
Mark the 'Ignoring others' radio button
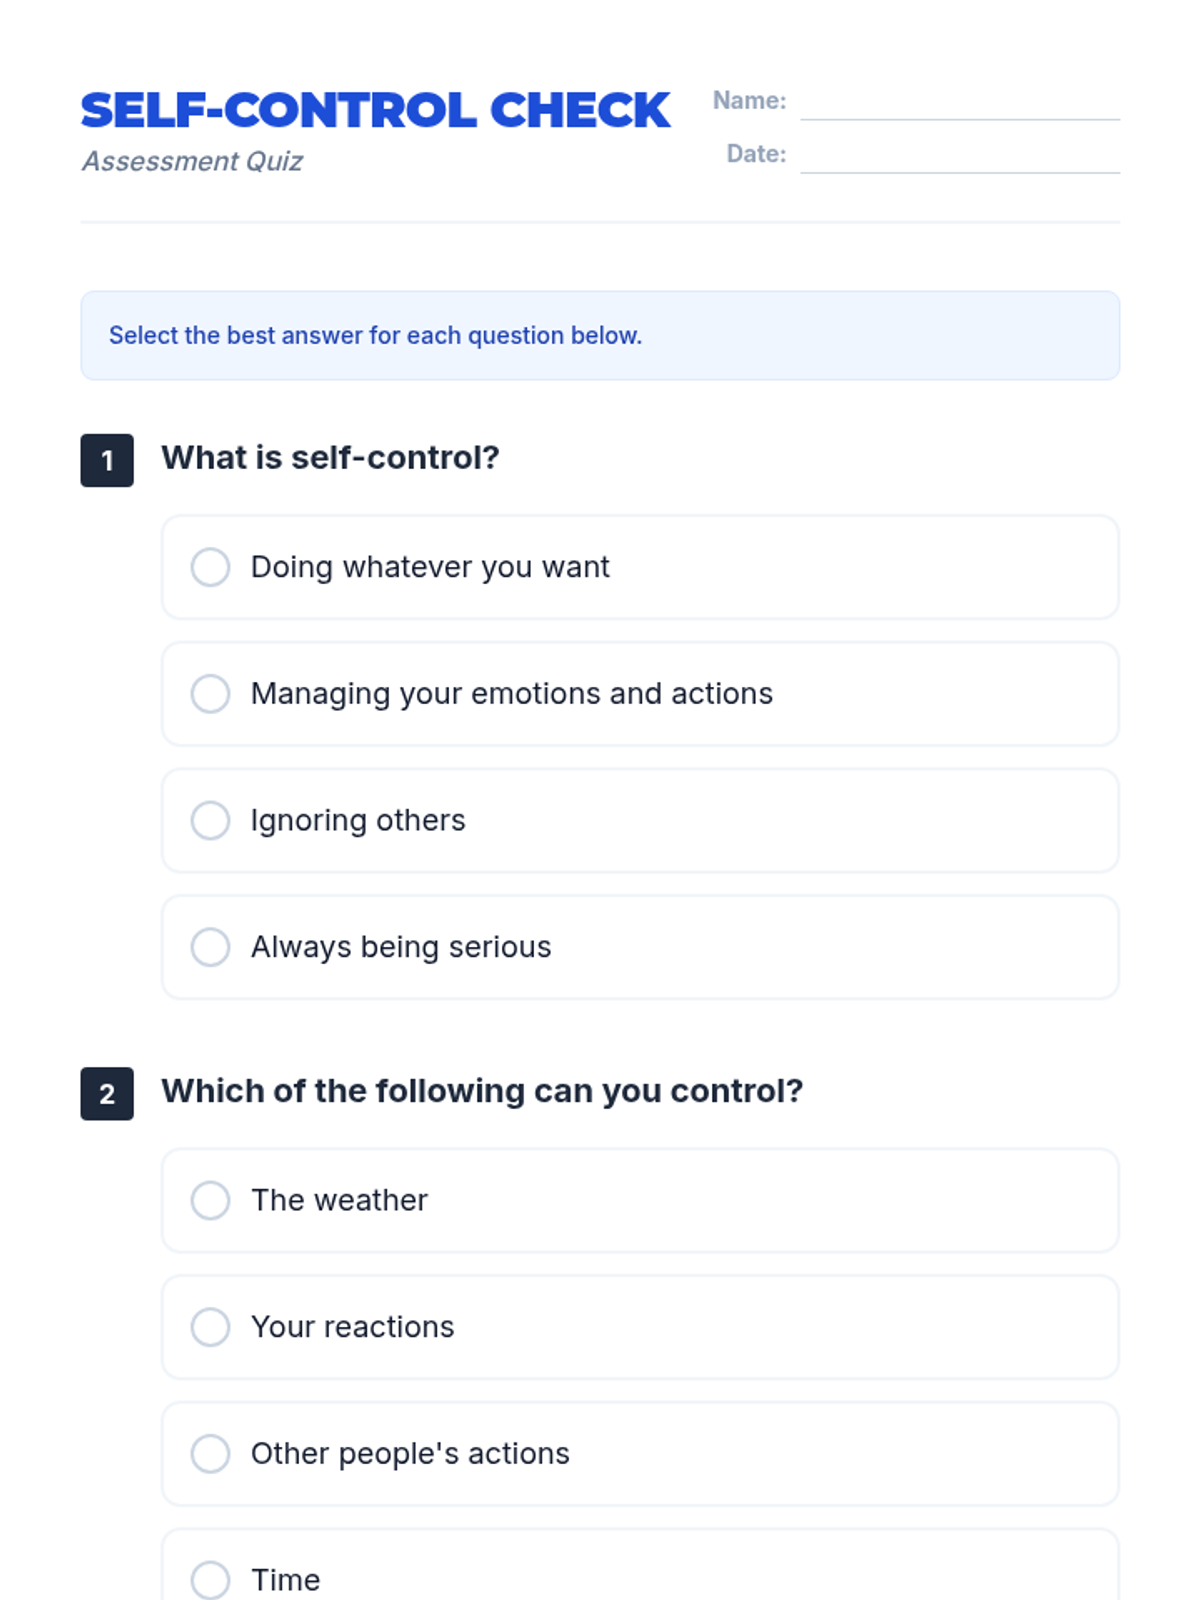click(210, 820)
